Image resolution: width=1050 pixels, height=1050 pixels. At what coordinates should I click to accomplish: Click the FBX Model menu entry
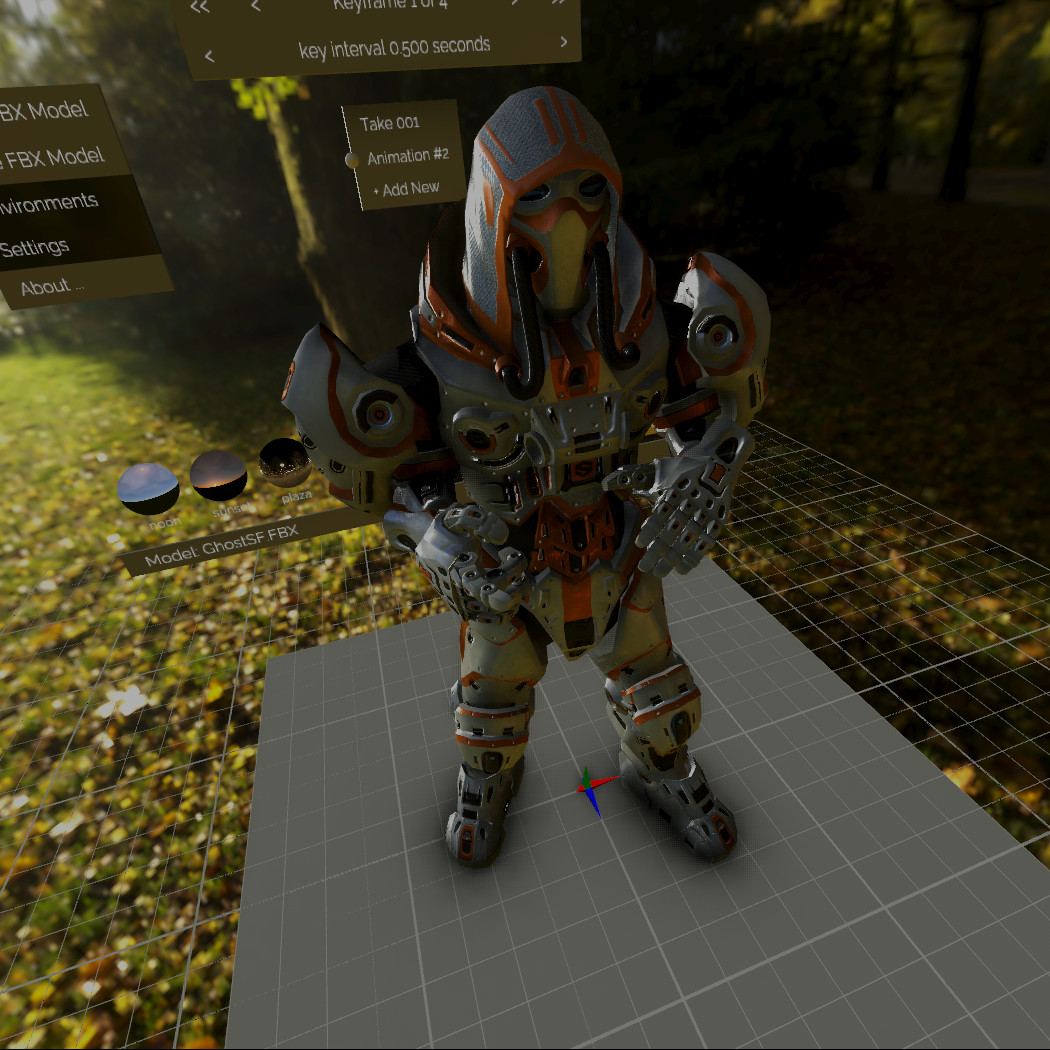(45, 110)
